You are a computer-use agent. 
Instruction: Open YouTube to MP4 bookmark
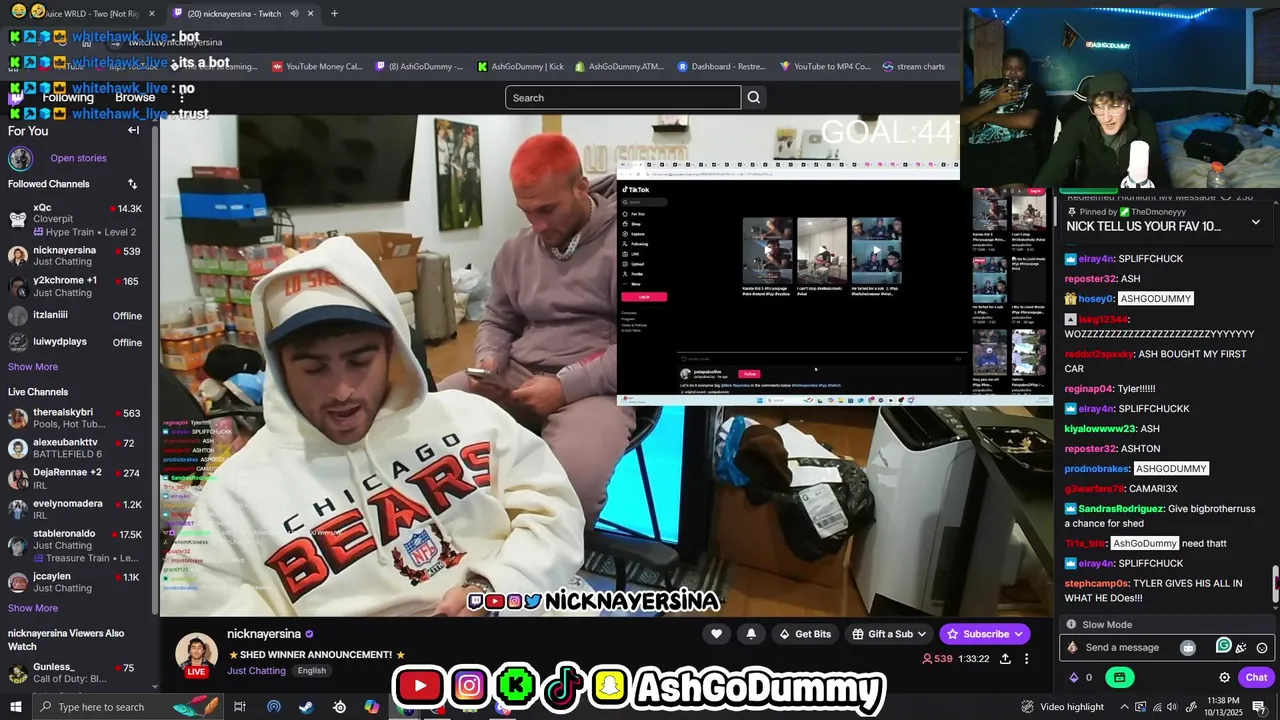coord(824,67)
